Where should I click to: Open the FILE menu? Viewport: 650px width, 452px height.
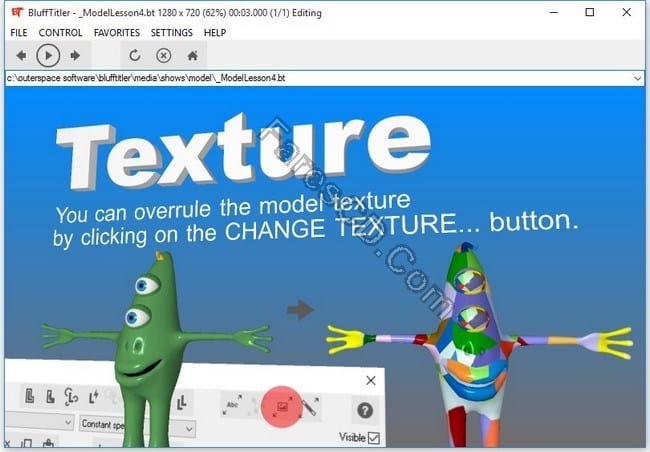[x=19, y=33]
